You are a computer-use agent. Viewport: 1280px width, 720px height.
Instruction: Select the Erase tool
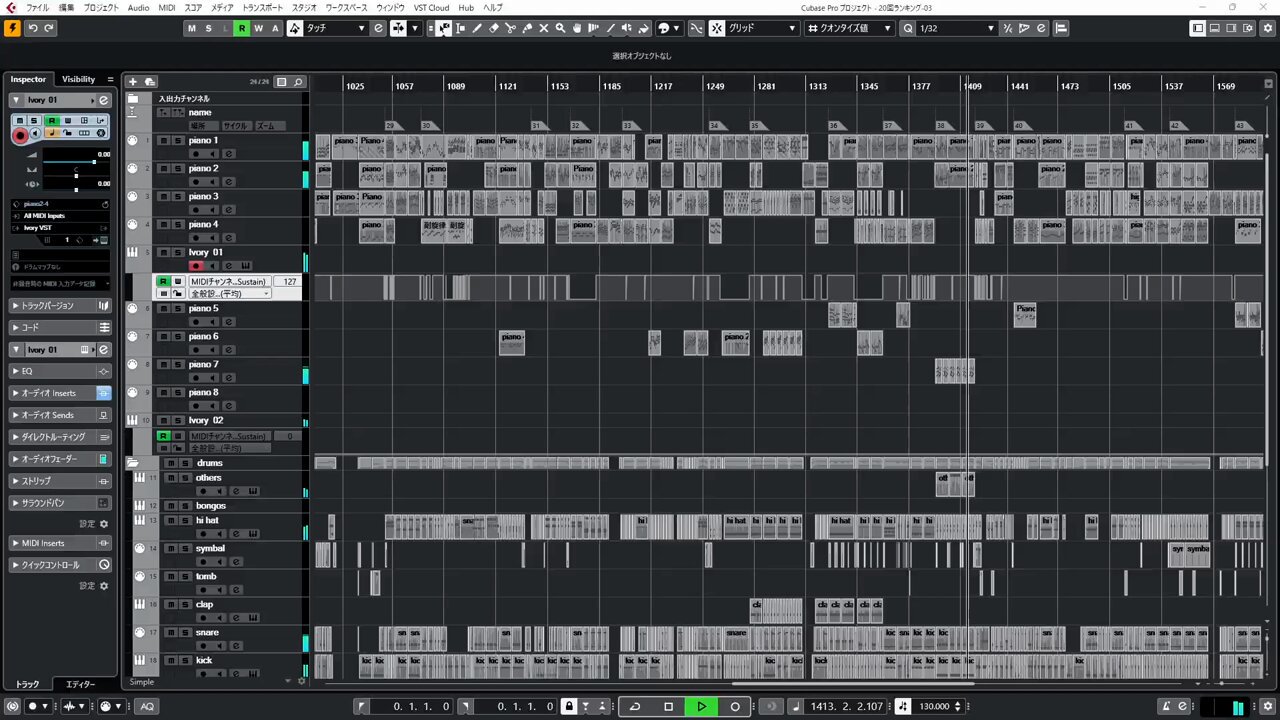(494, 28)
